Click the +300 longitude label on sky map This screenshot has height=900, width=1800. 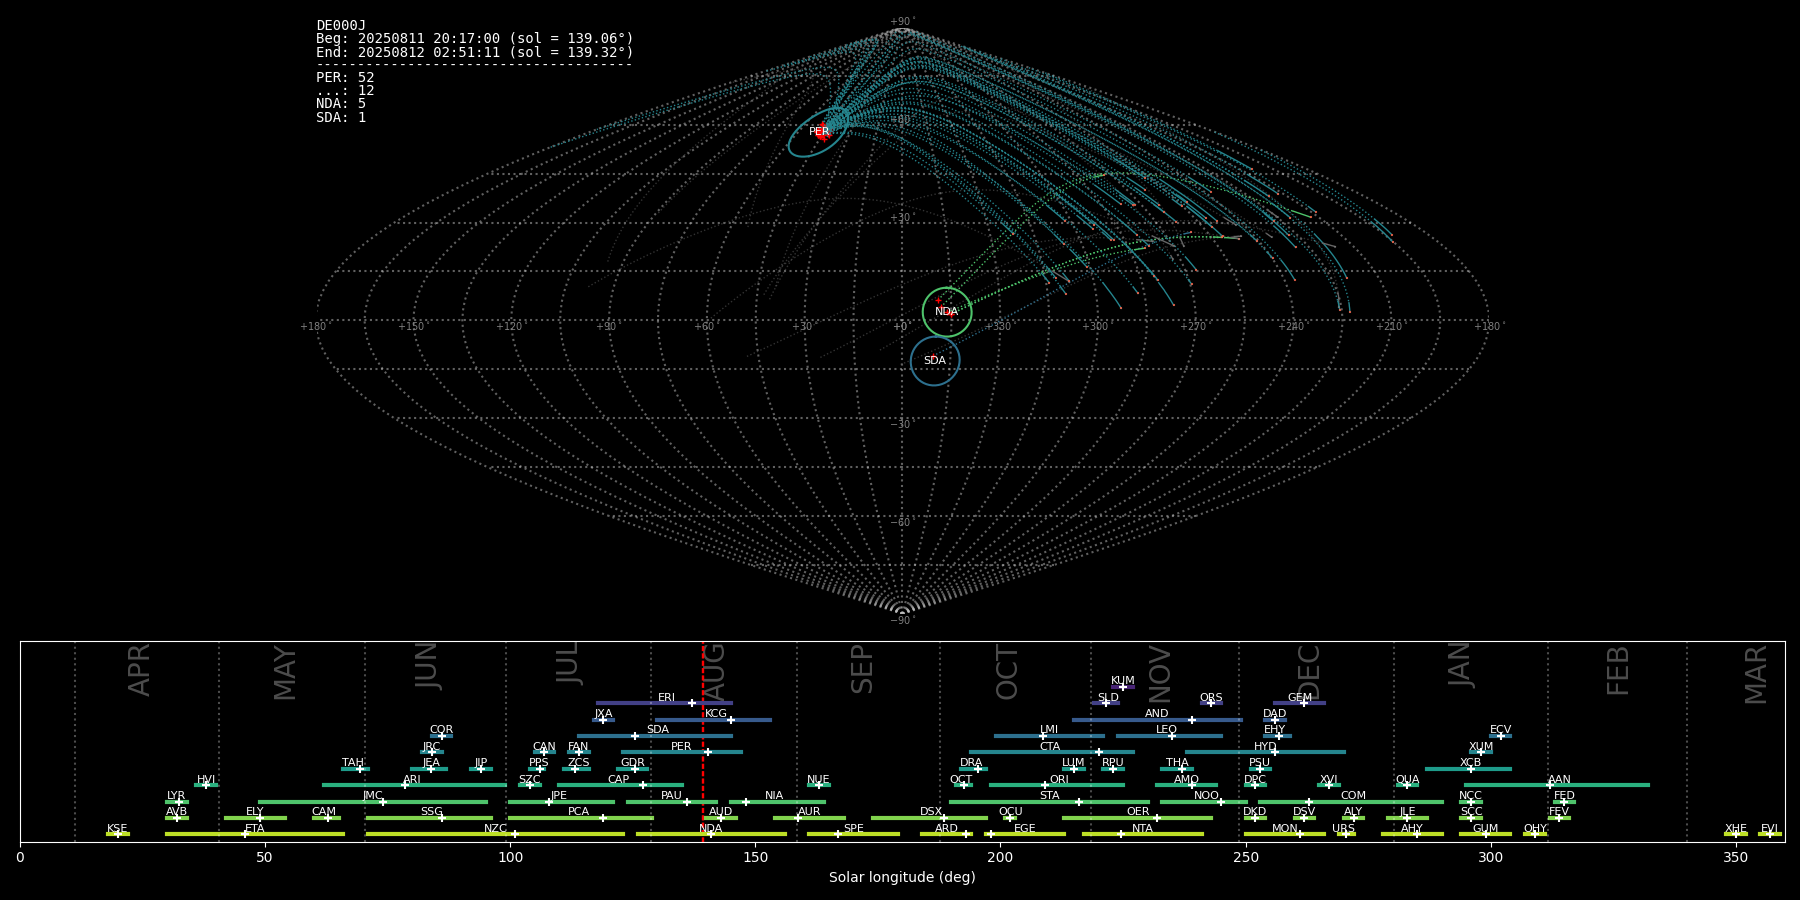click(x=1095, y=326)
